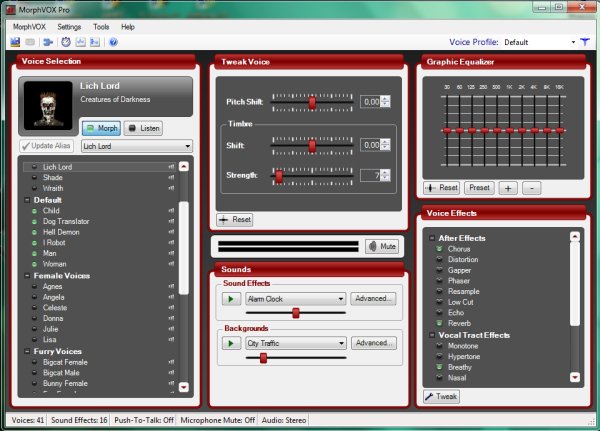Click the Voice Effects list scroll-up arrow
Image resolution: width=600 pixels, height=431 pixels.
(575, 237)
